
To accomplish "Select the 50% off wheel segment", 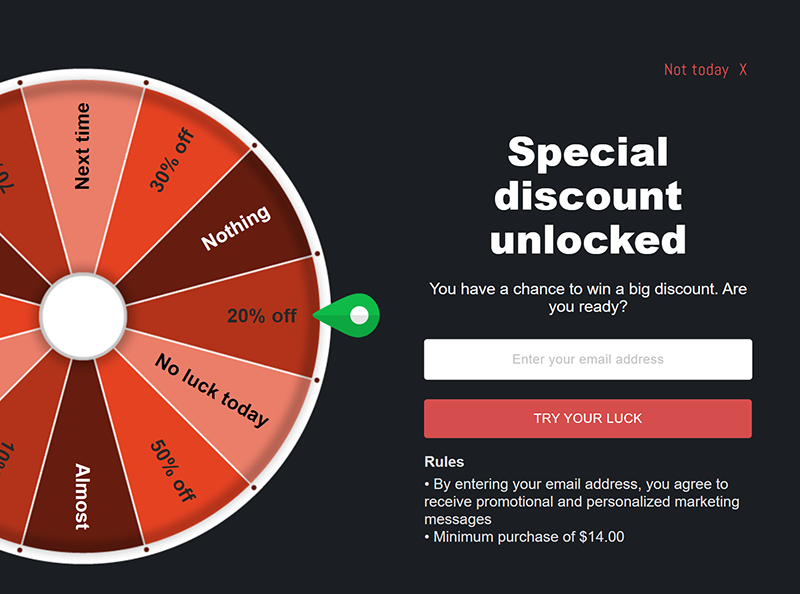I will click(173, 471).
